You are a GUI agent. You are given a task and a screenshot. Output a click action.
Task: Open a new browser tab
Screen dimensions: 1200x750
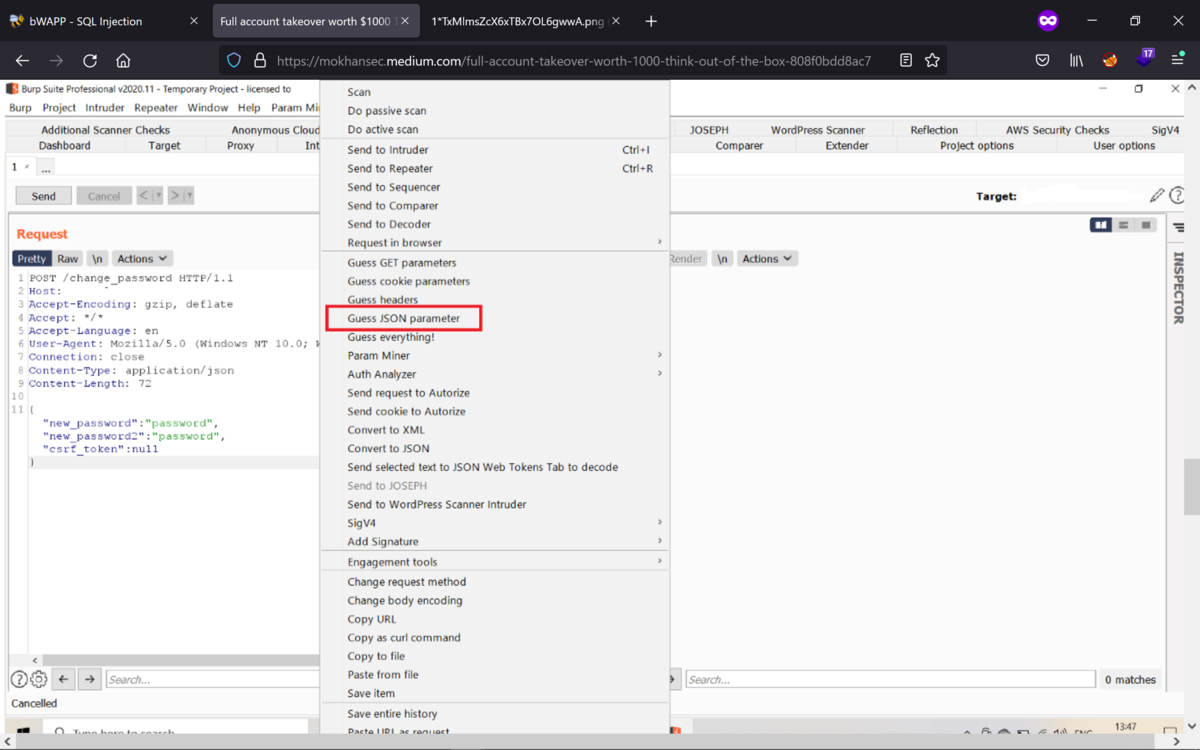[651, 21]
